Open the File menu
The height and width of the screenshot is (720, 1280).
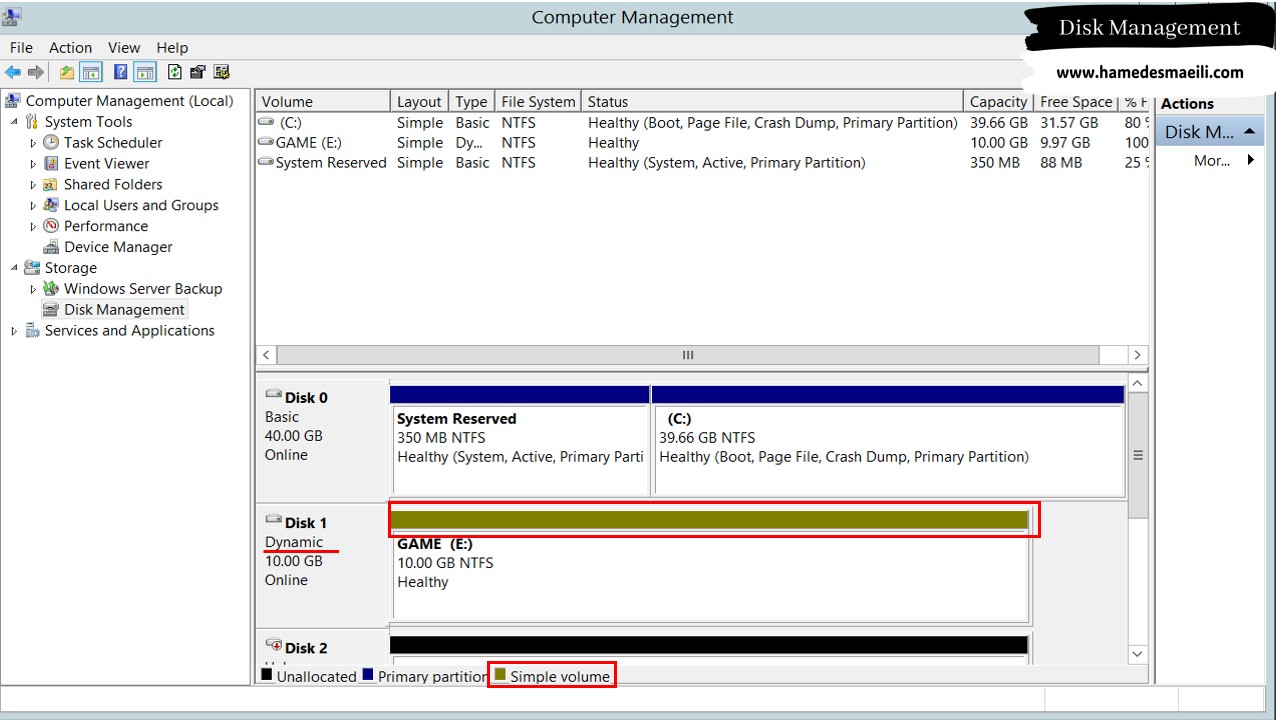click(21, 47)
